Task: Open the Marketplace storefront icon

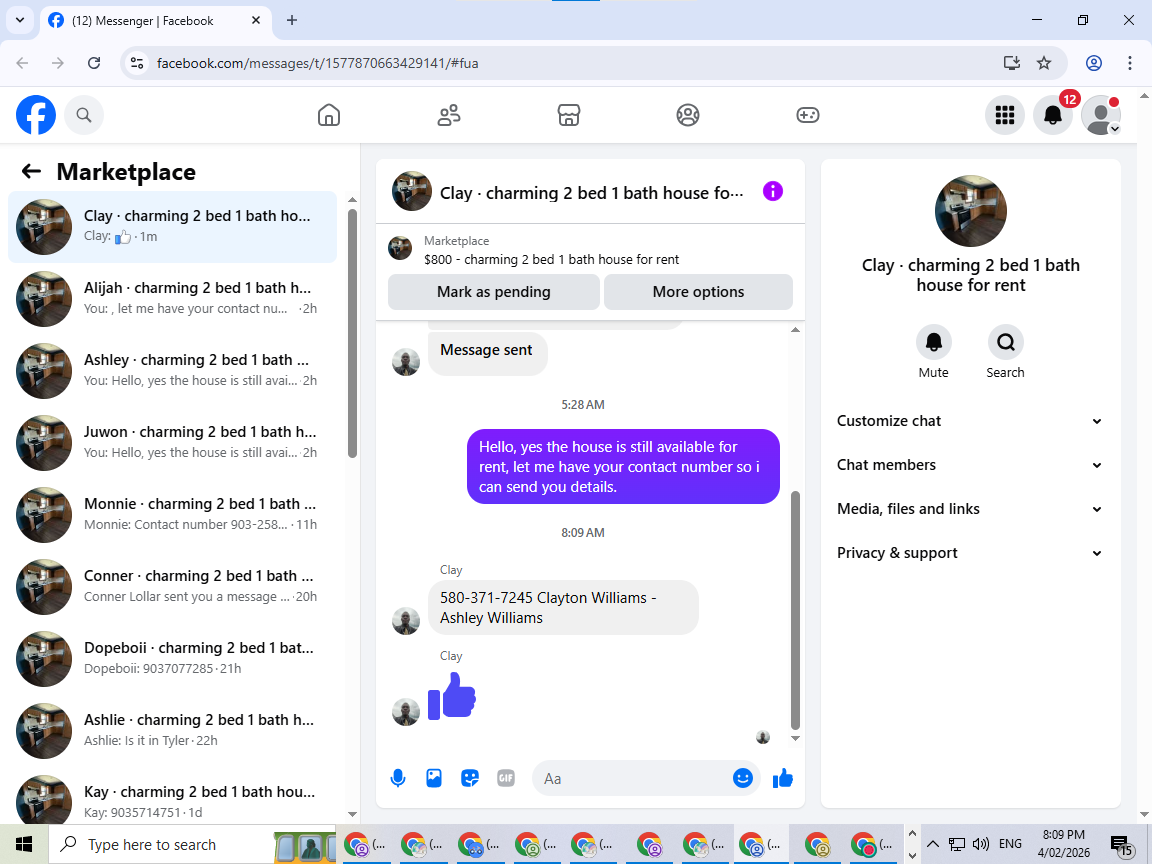Action: click(x=569, y=115)
